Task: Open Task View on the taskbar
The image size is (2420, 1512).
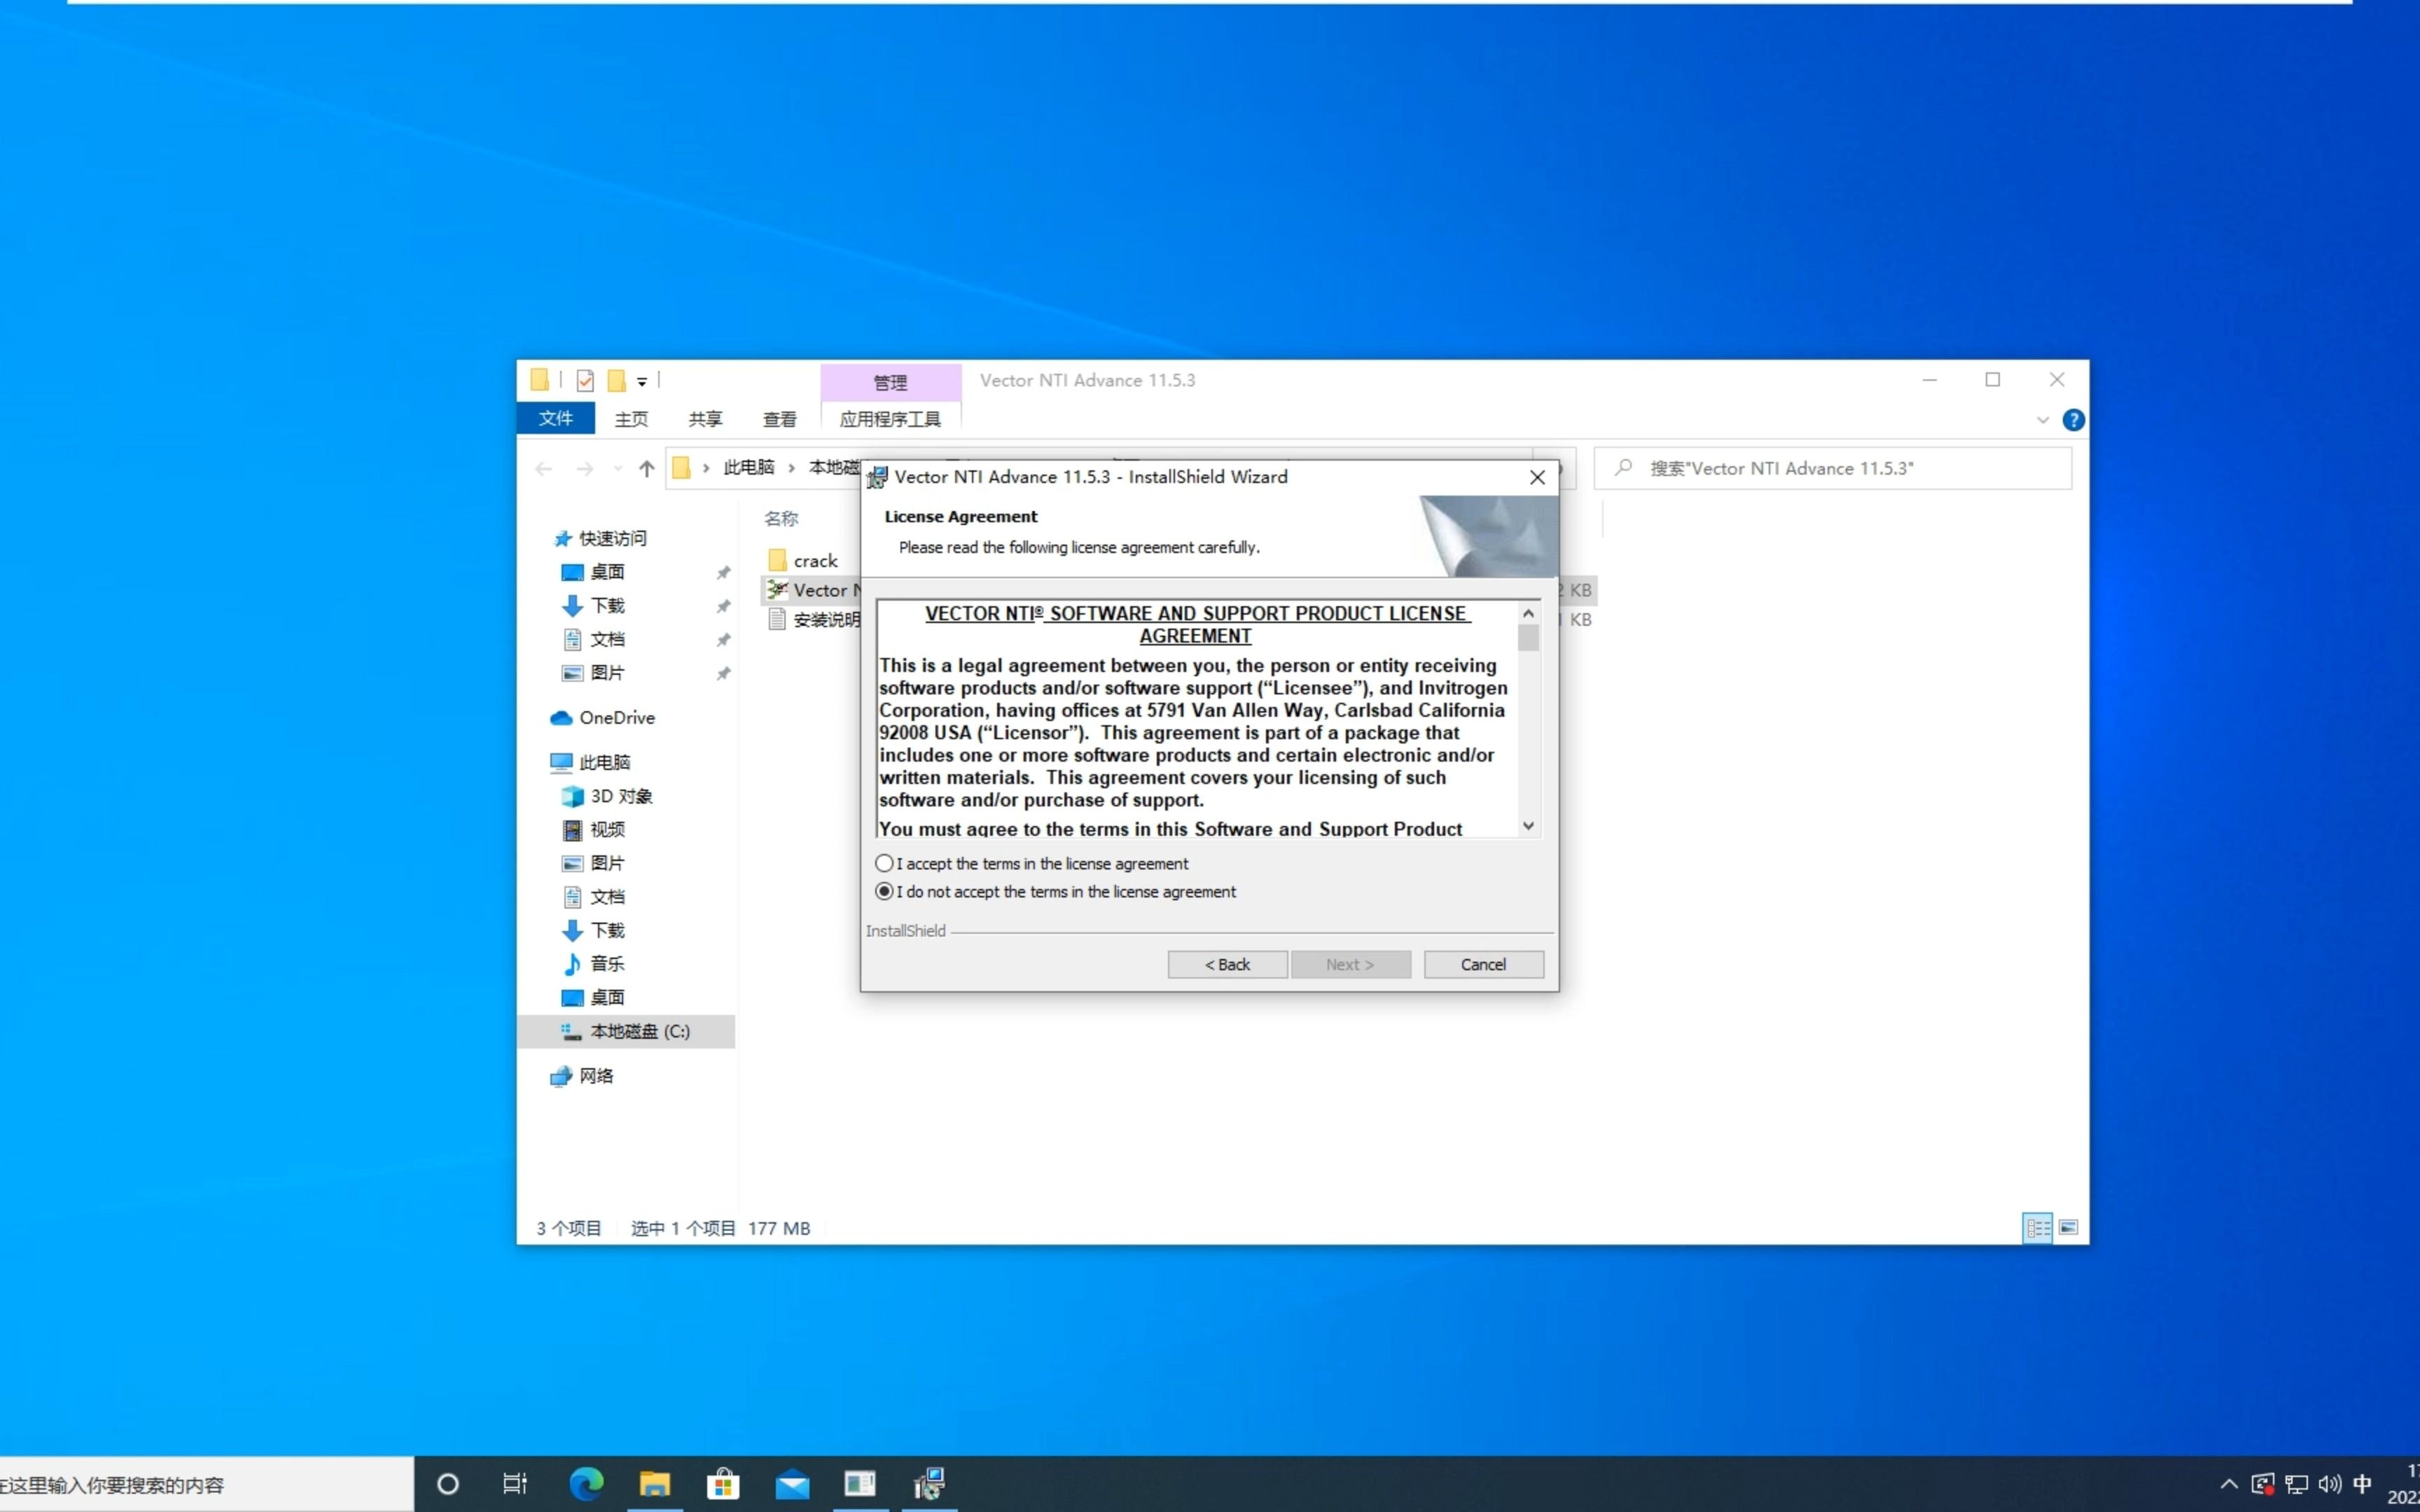Action: pyautogui.click(x=514, y=1484)
